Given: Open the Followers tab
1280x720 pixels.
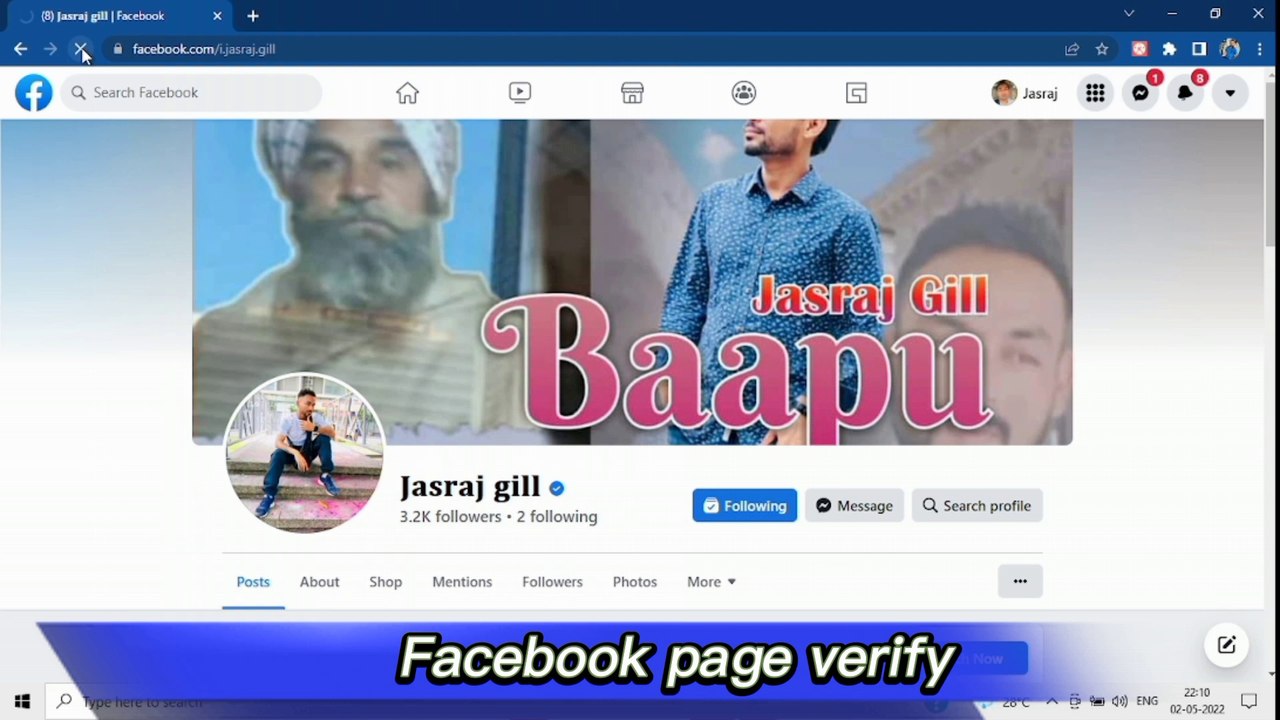Looking at the screenshot, I should tap(552, 582).
